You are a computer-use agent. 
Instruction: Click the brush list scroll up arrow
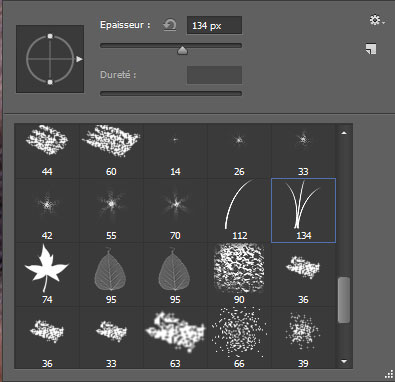coord(344,133)
